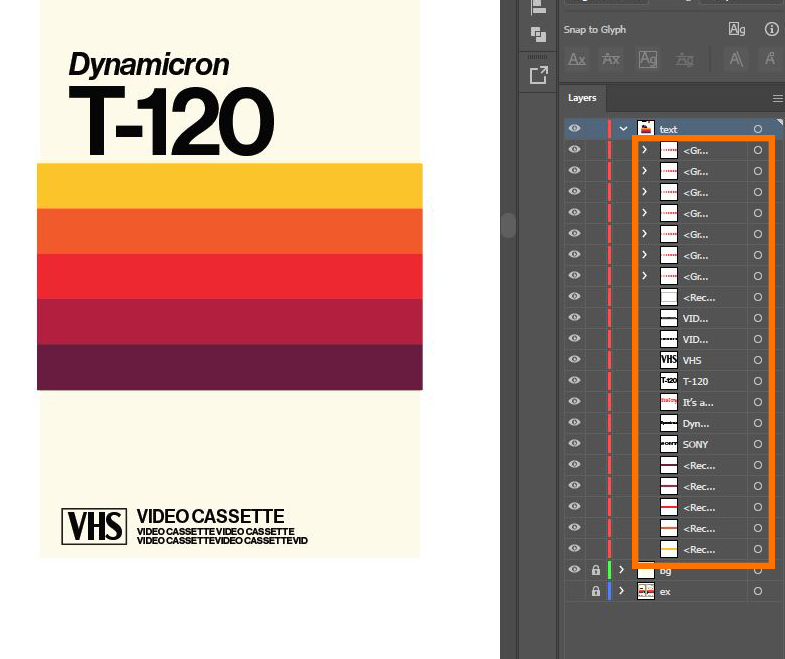Select the VHS logo box on artboard
785x659 pixels.
point(94,526)
